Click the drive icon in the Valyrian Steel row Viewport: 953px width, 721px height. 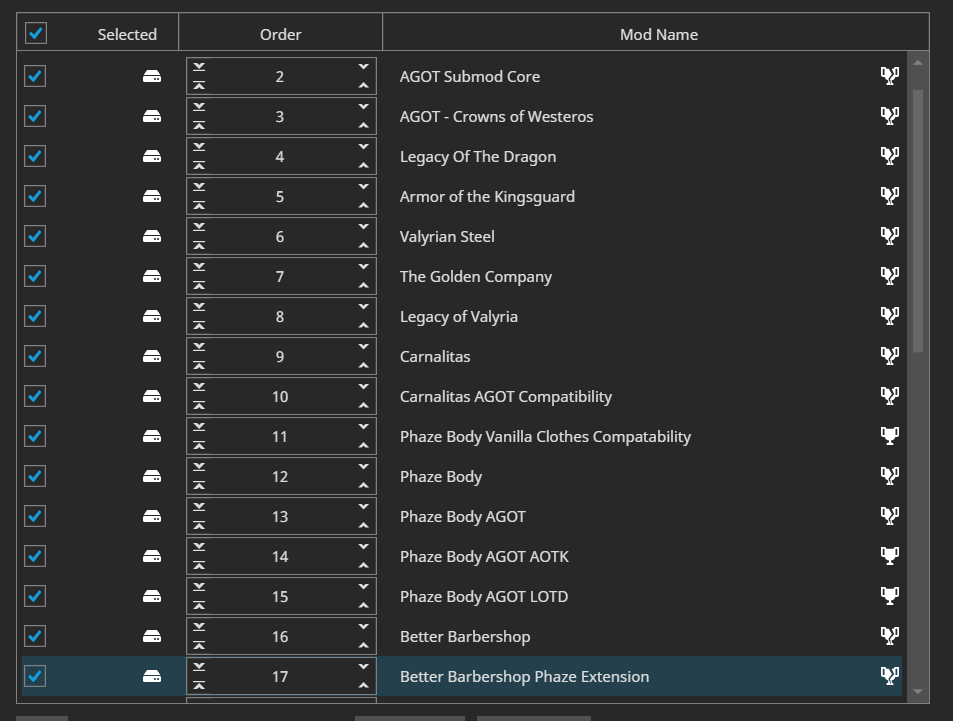click(152, 236)
